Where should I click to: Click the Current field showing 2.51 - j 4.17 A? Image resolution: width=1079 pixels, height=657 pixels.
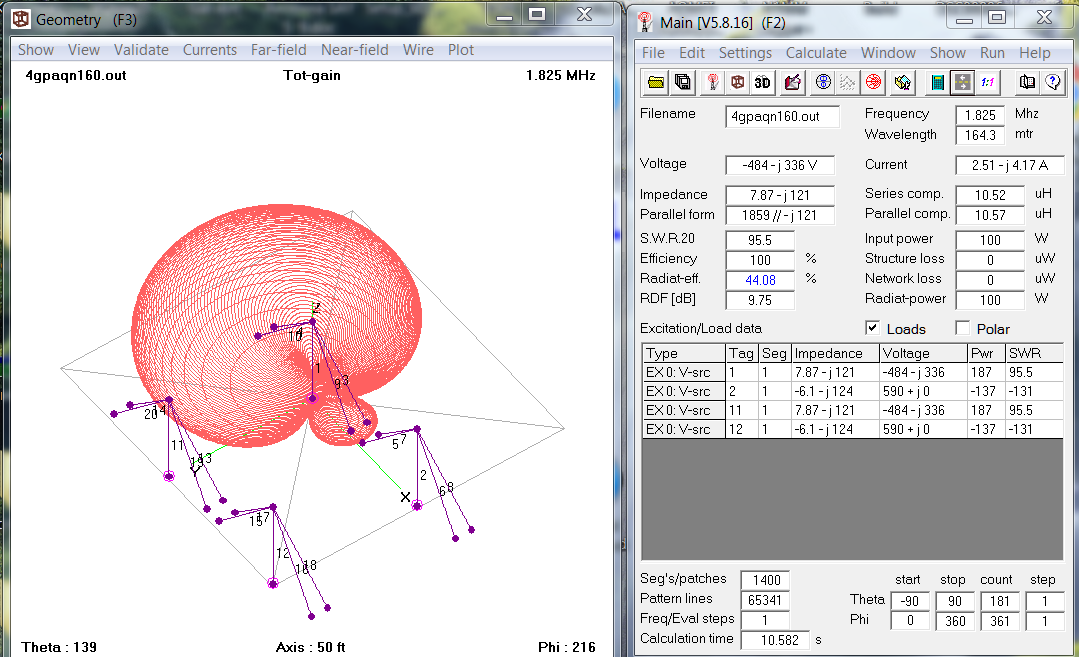[x=1009, y=165]
